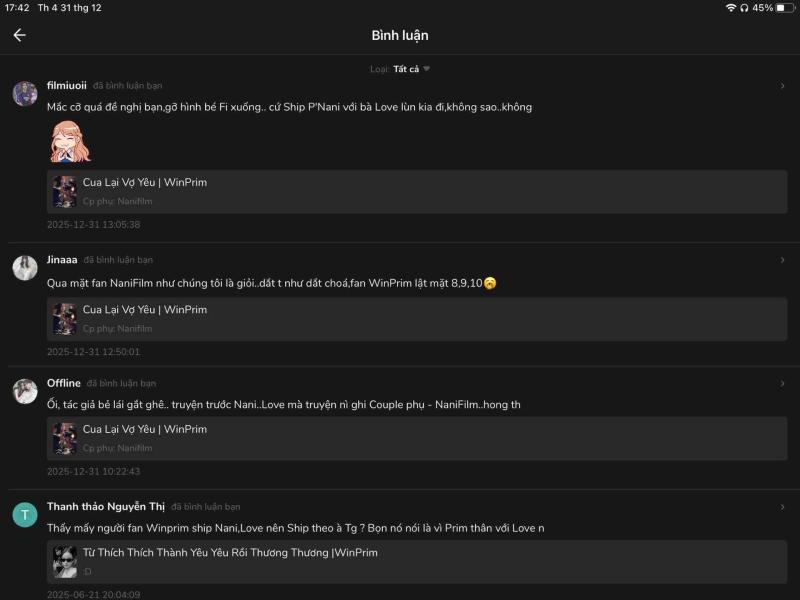The height and width of the screenshot is (600, 800).
Task: Open story cover under filmiuoii's comment
Action: tap(65, 191)
